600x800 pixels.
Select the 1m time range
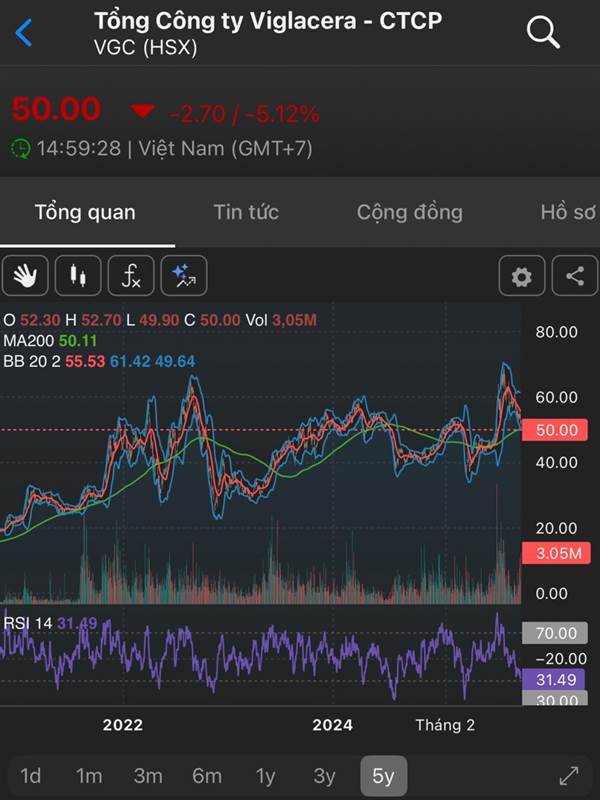89,776
